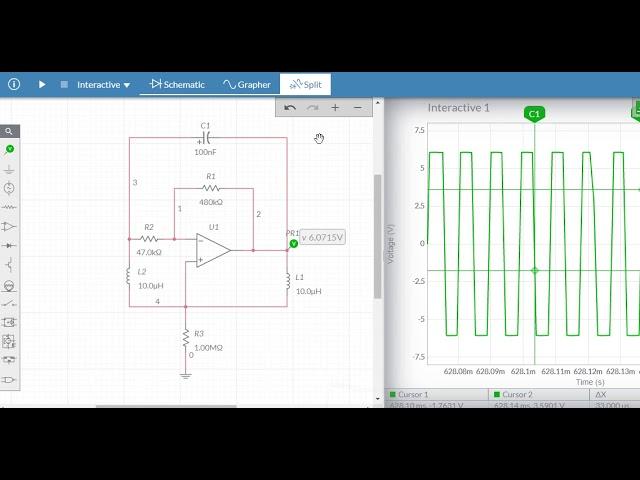Click the ΔX readout header

click(601, 395)
